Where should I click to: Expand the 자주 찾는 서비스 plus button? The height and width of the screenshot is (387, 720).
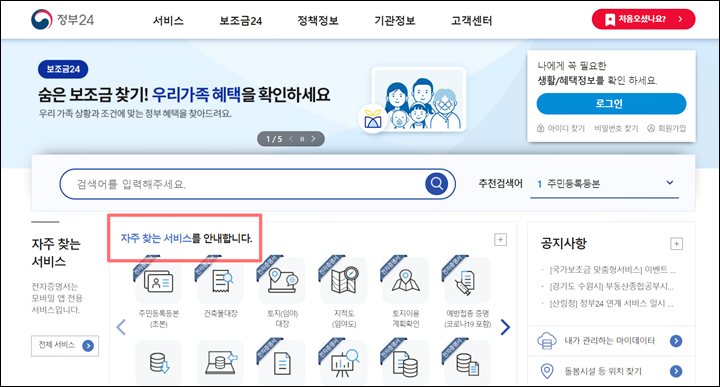pos(501,240)
